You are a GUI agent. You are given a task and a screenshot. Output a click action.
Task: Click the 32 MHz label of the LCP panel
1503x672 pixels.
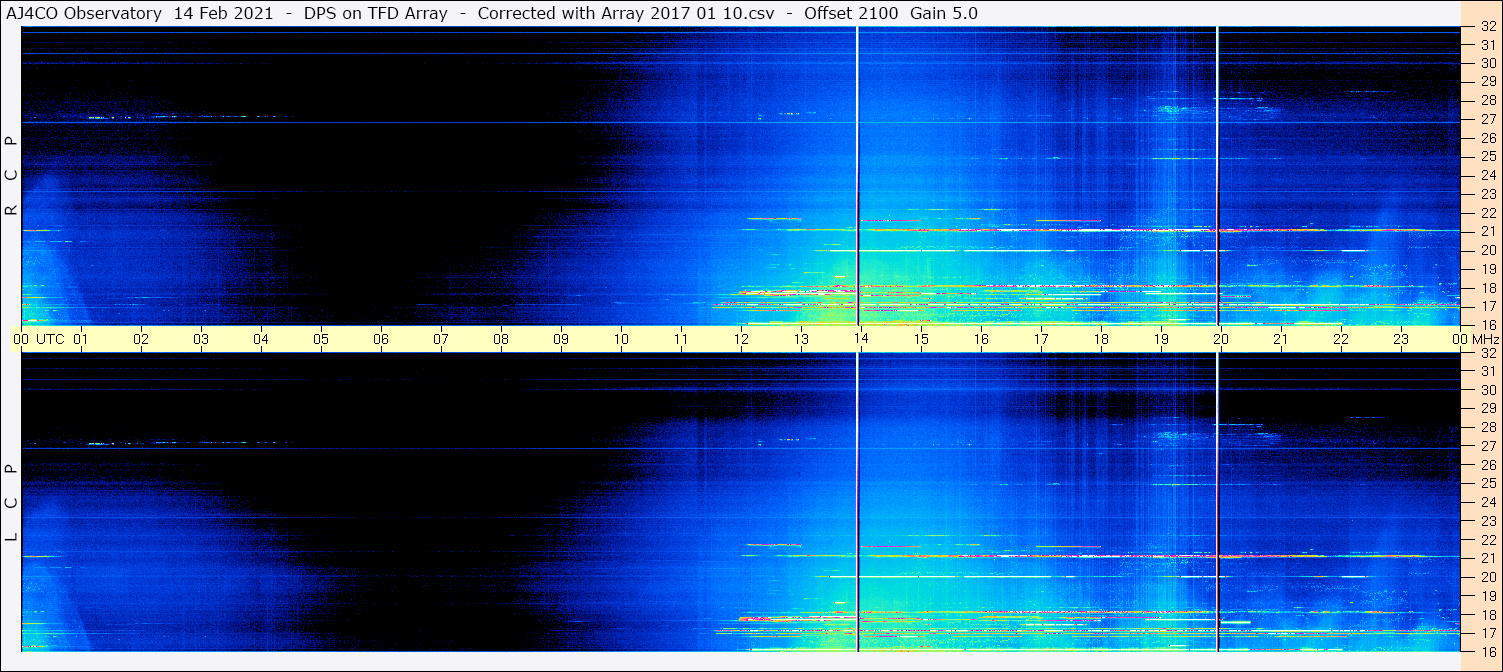click(1488, 353)
